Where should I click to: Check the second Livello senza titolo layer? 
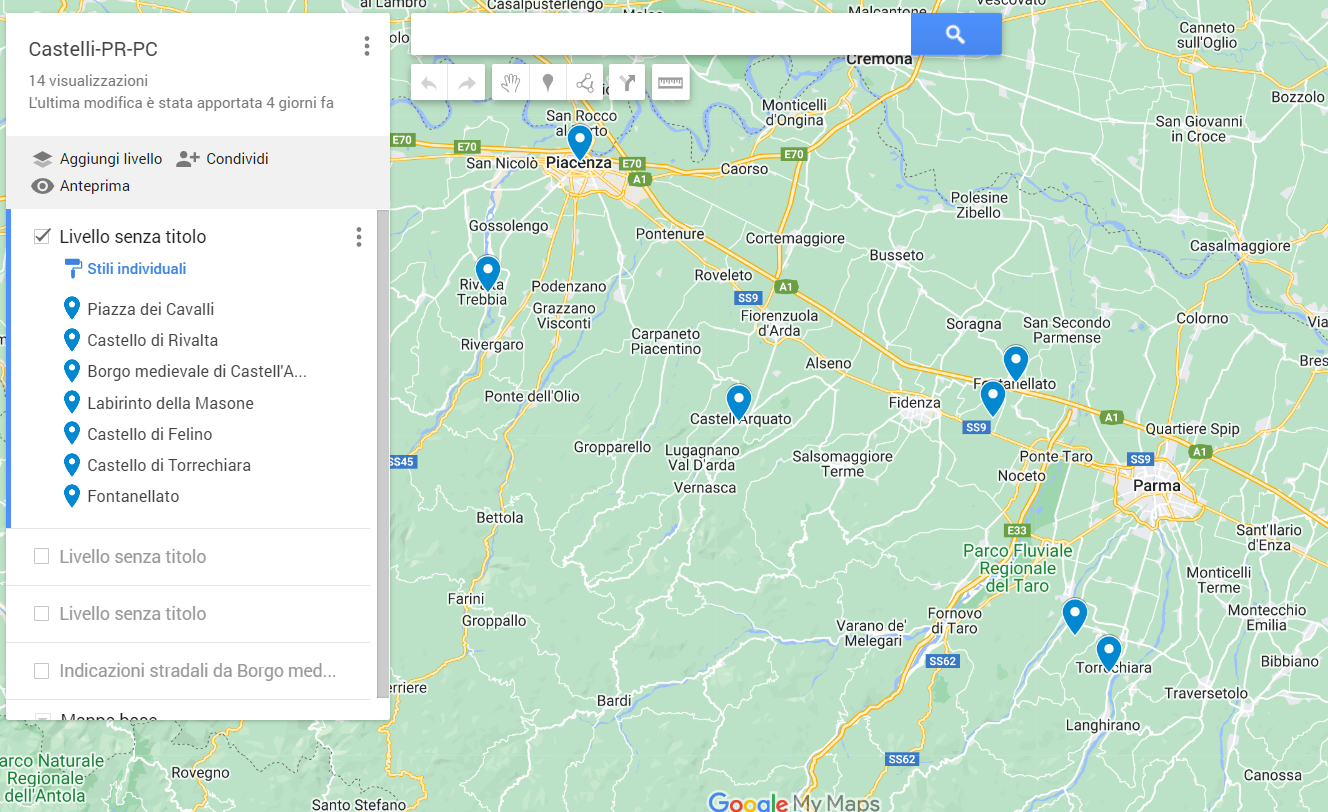42,556
